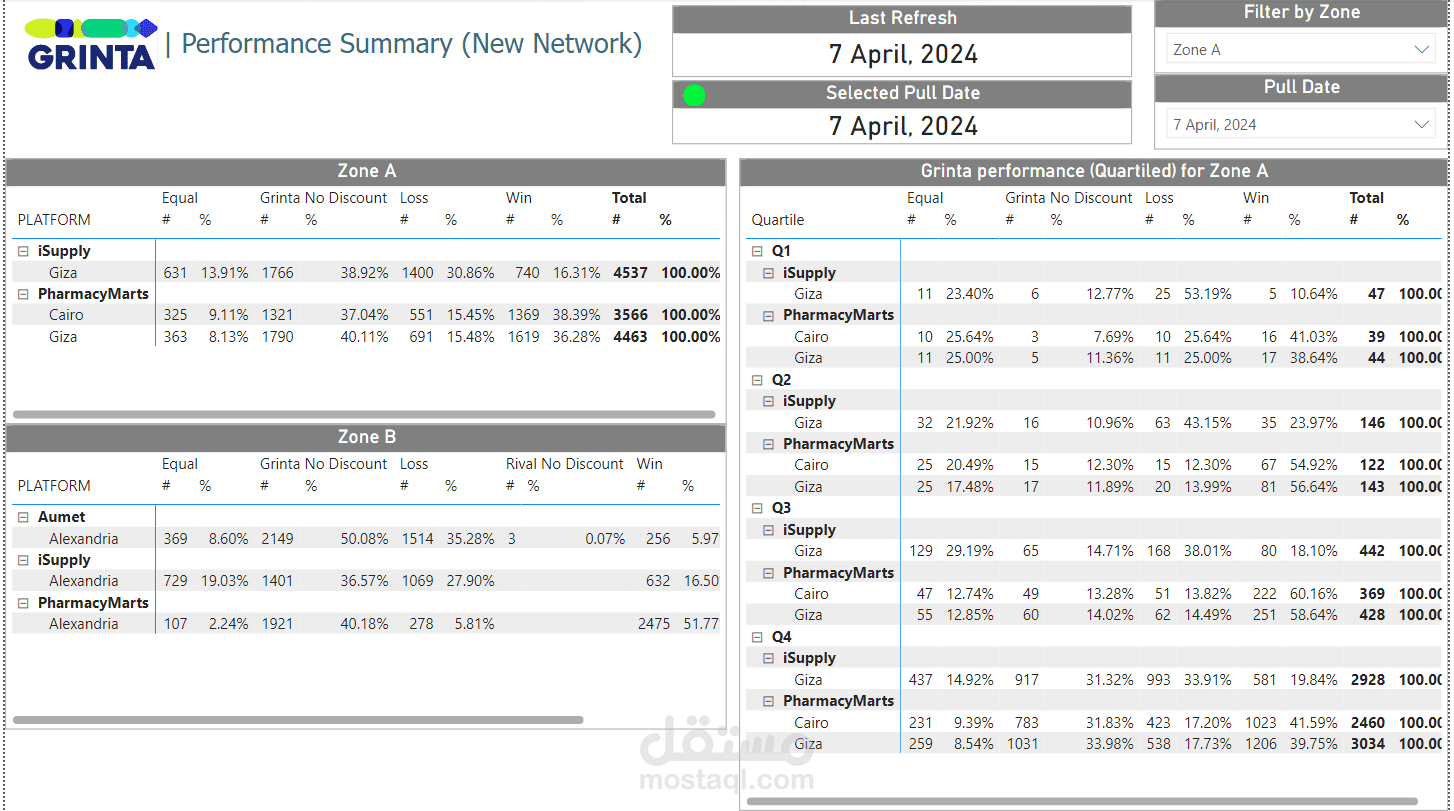Click the Filter by Zone header label
This screenshot has height=811, width=1454.
point(1301,13)
